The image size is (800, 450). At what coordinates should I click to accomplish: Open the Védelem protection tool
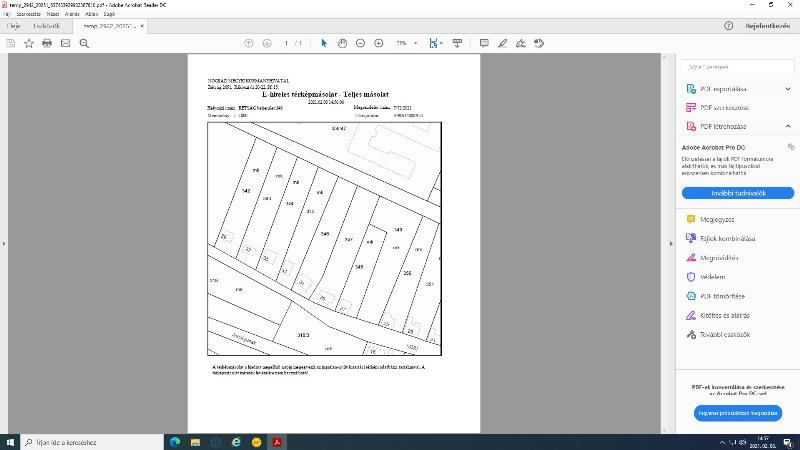712,277
